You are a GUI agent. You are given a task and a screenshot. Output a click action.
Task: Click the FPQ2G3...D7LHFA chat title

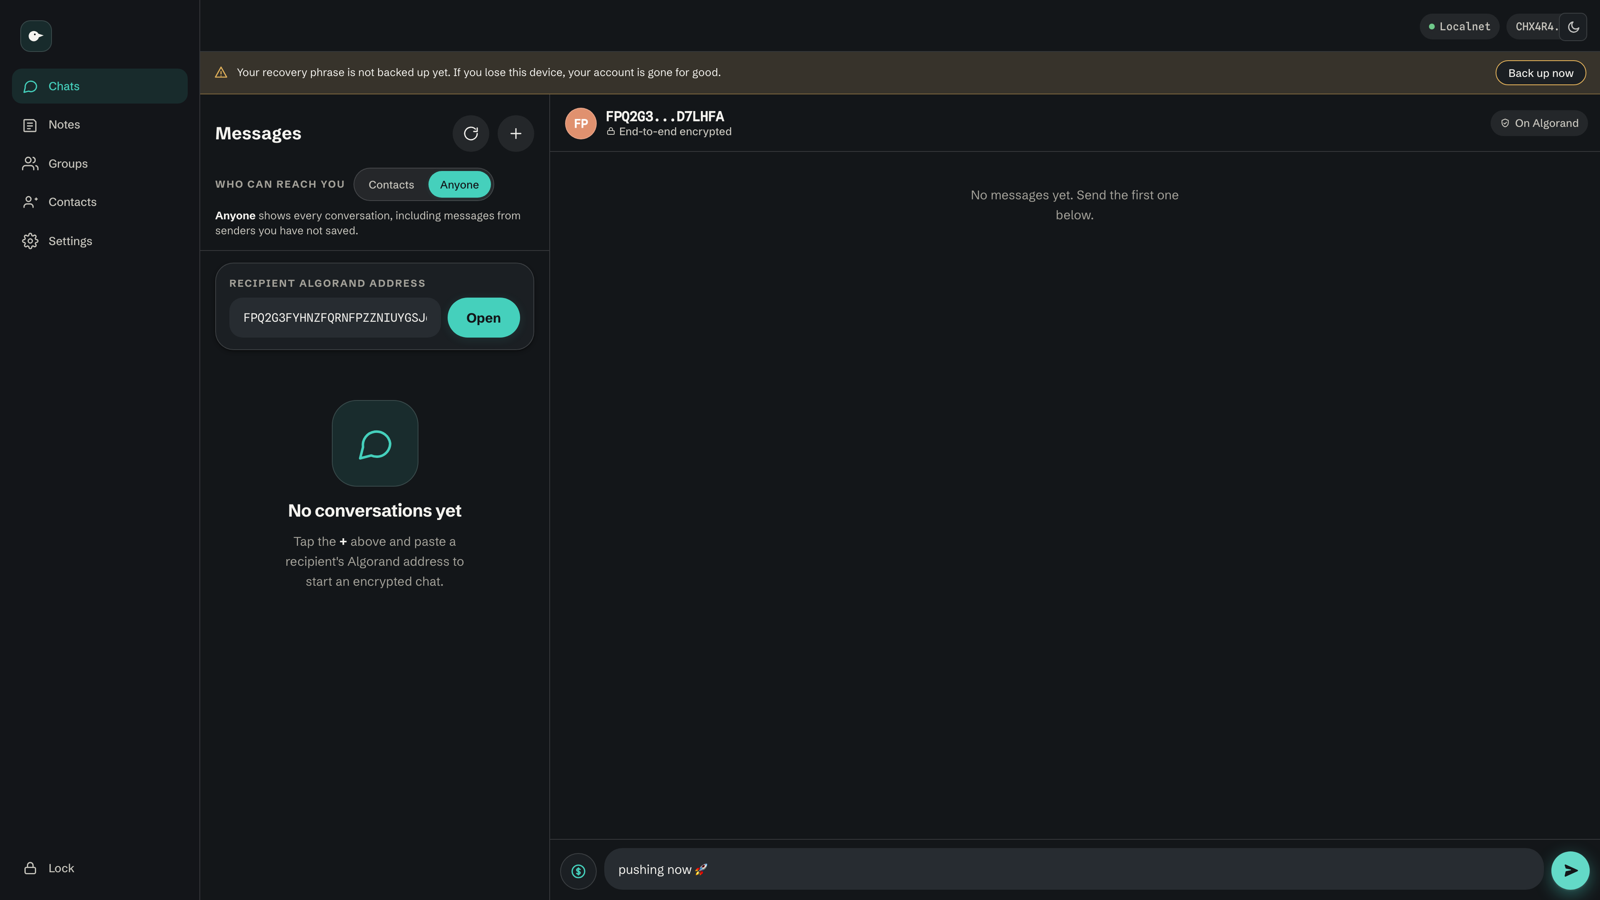coord(665,117)
